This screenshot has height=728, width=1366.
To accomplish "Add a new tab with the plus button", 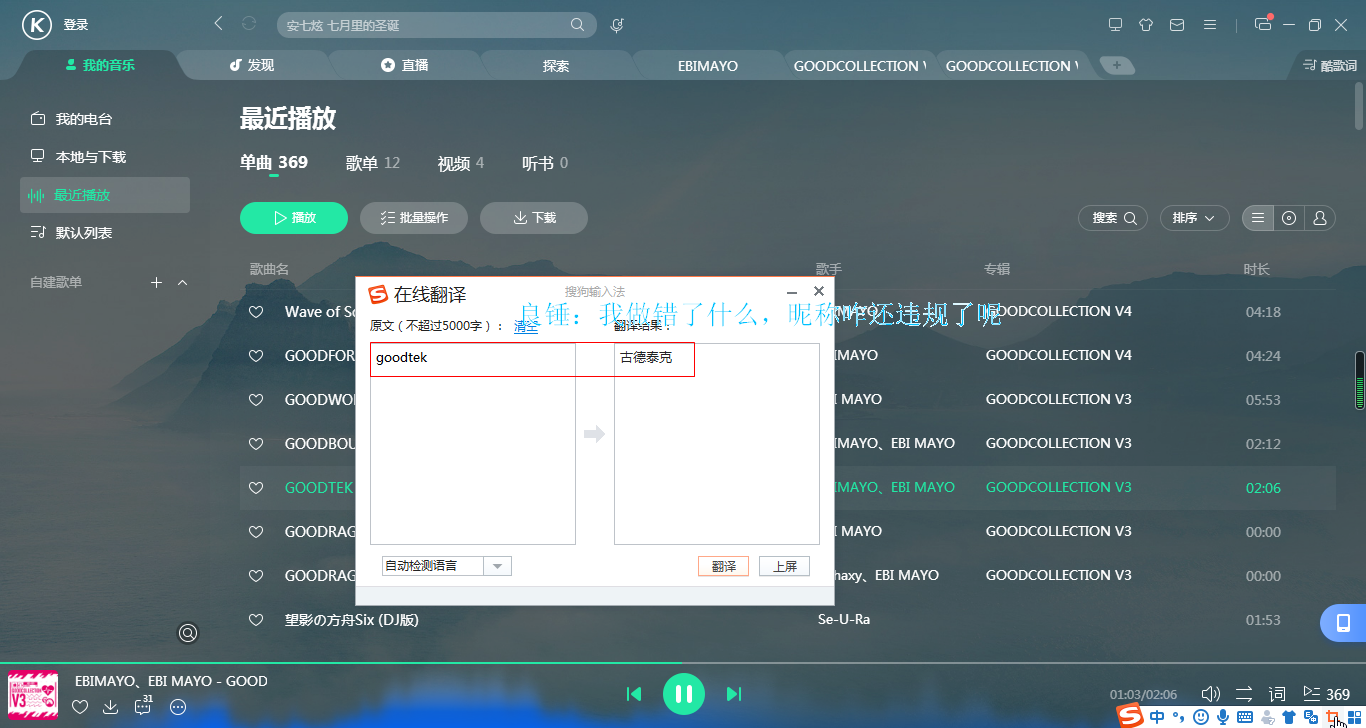I will click(1117, 66).
